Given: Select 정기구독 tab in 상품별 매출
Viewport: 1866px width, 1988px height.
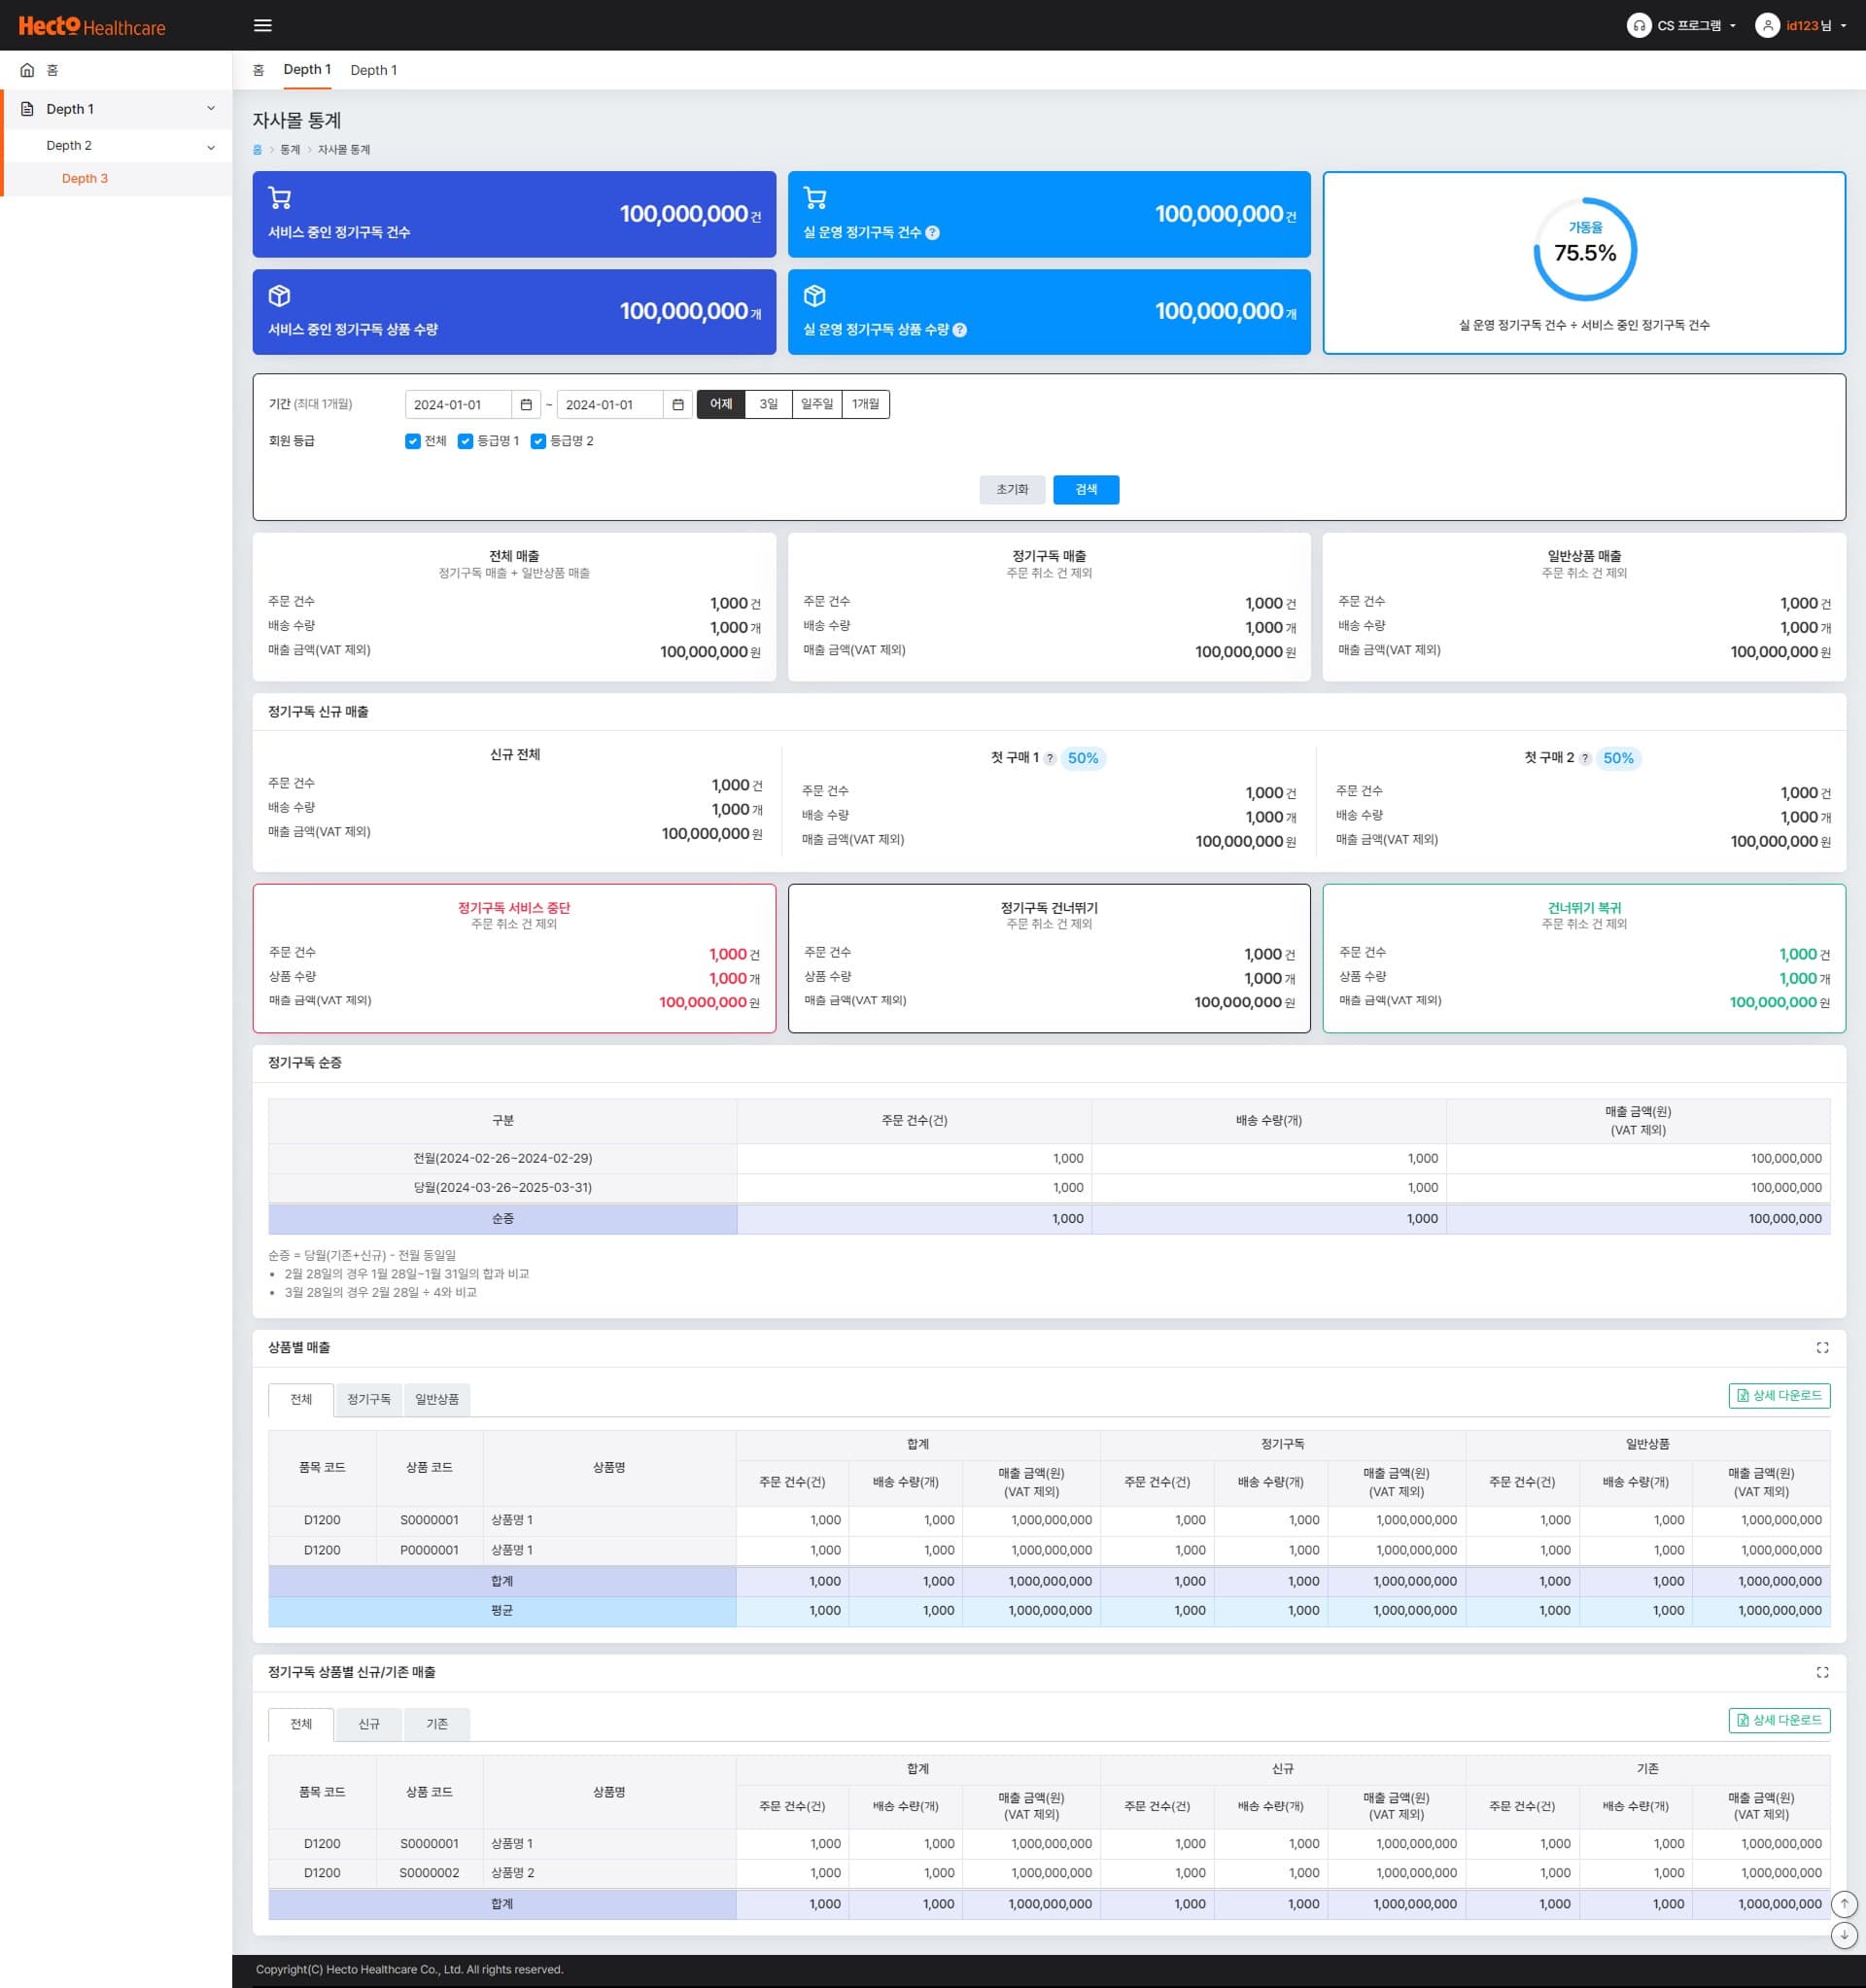Looking at the screenshot, I should (x=369, y=1399).
